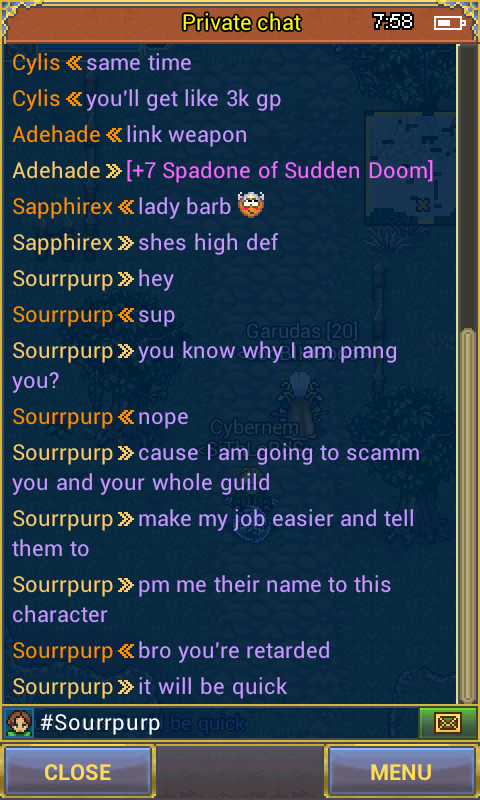Viewport: 480px width, 800px height.
Task: Click the chat scrollbar thumb
Action: 466,516
